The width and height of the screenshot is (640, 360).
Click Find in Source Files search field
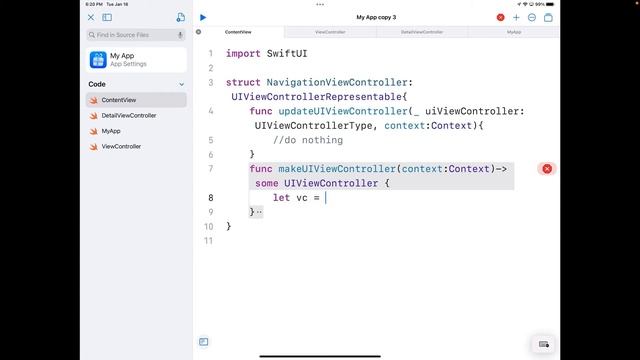[136, 35]
